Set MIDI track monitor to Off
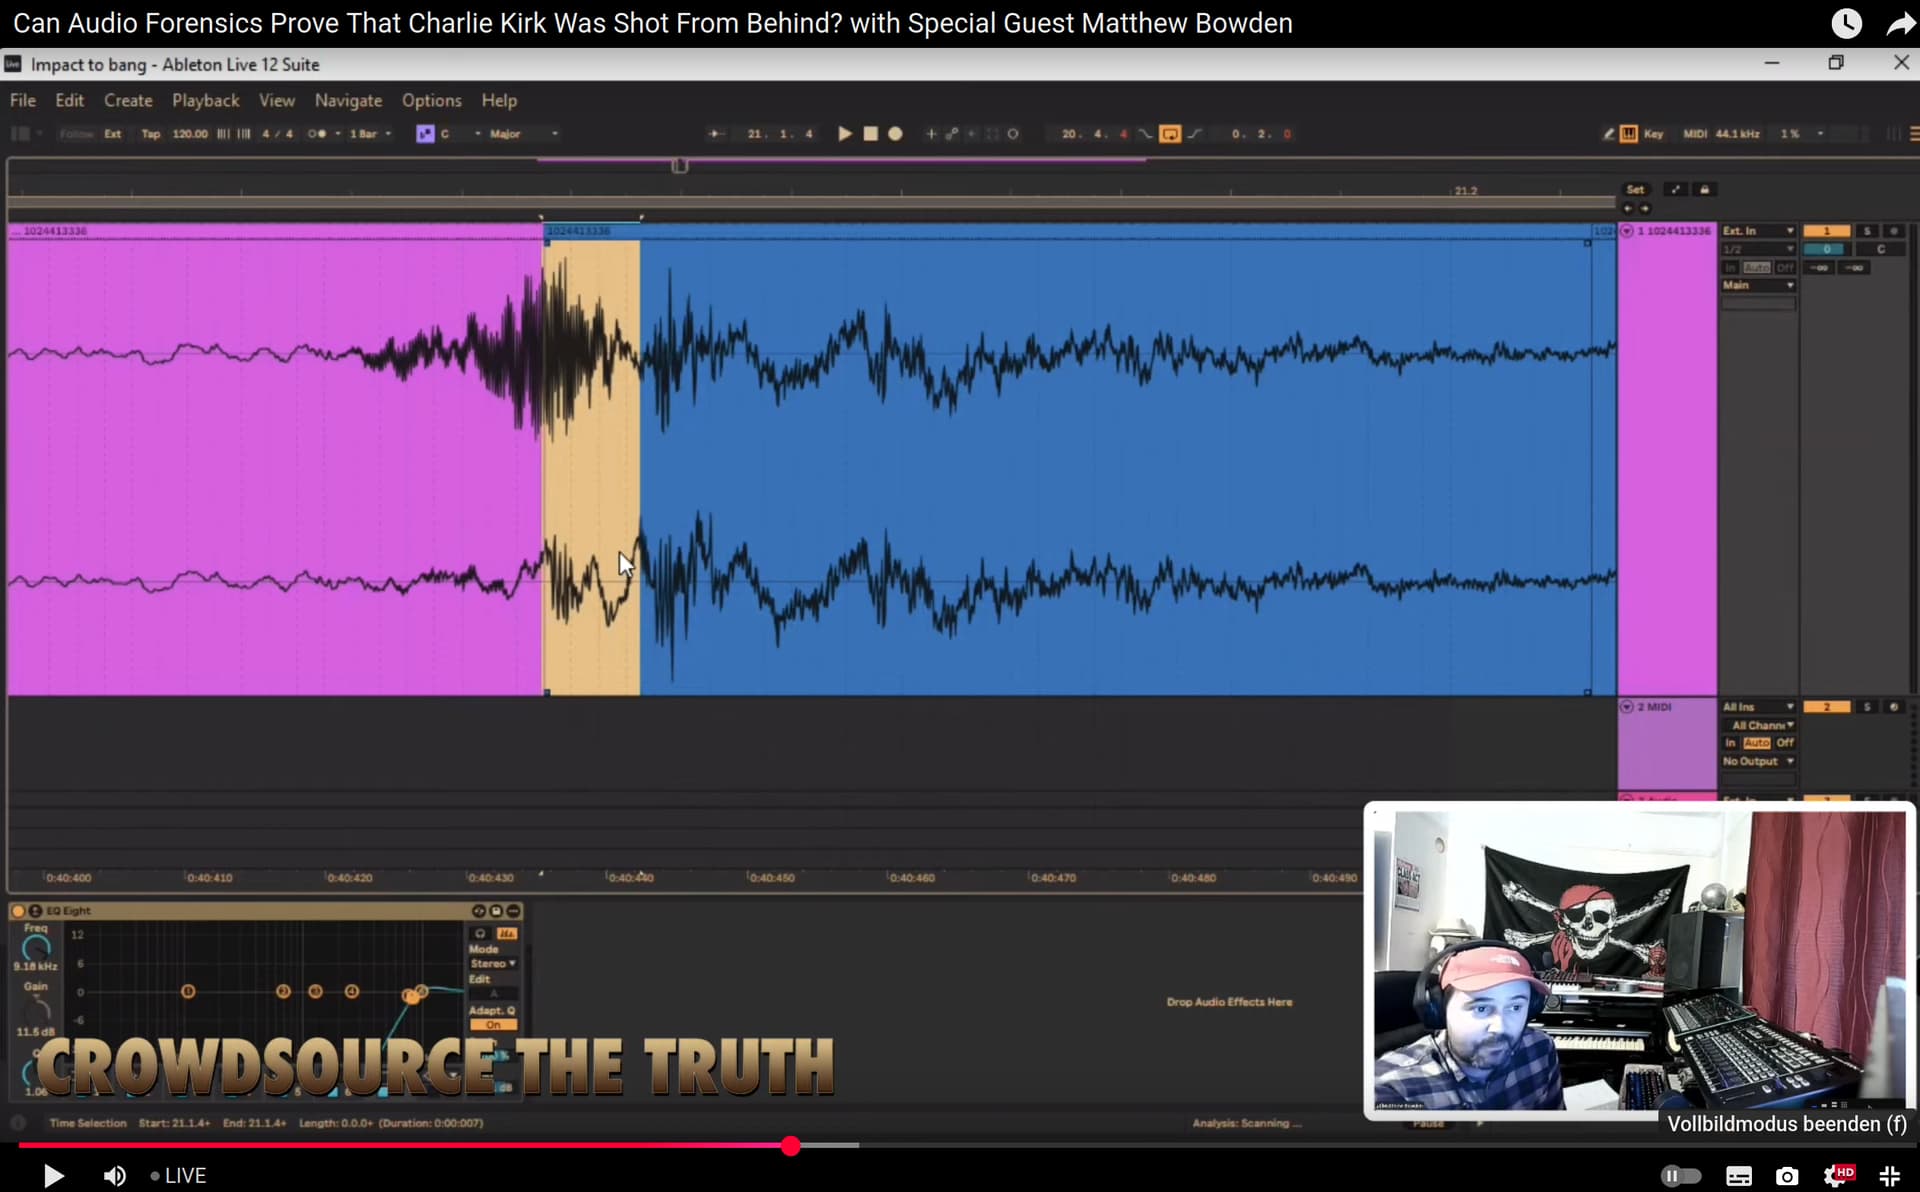The width and height of the screenshot is (1920, 1192). coord(1785,743)
